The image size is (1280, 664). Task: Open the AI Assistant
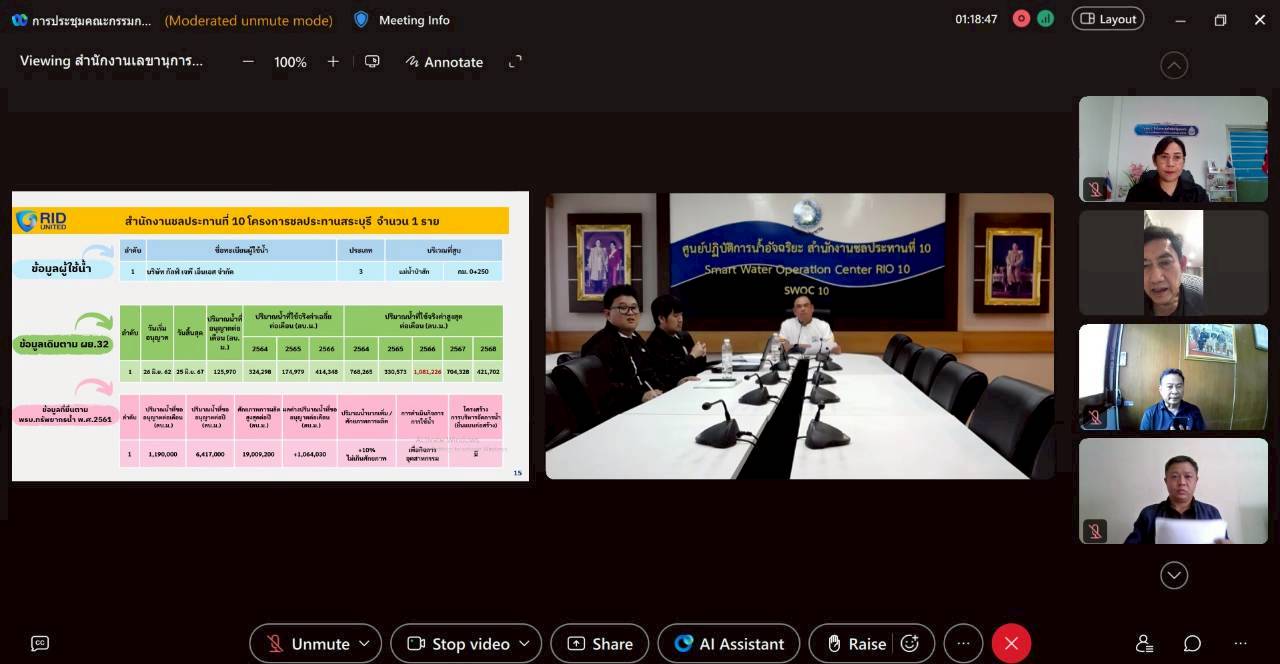(729, 644)
